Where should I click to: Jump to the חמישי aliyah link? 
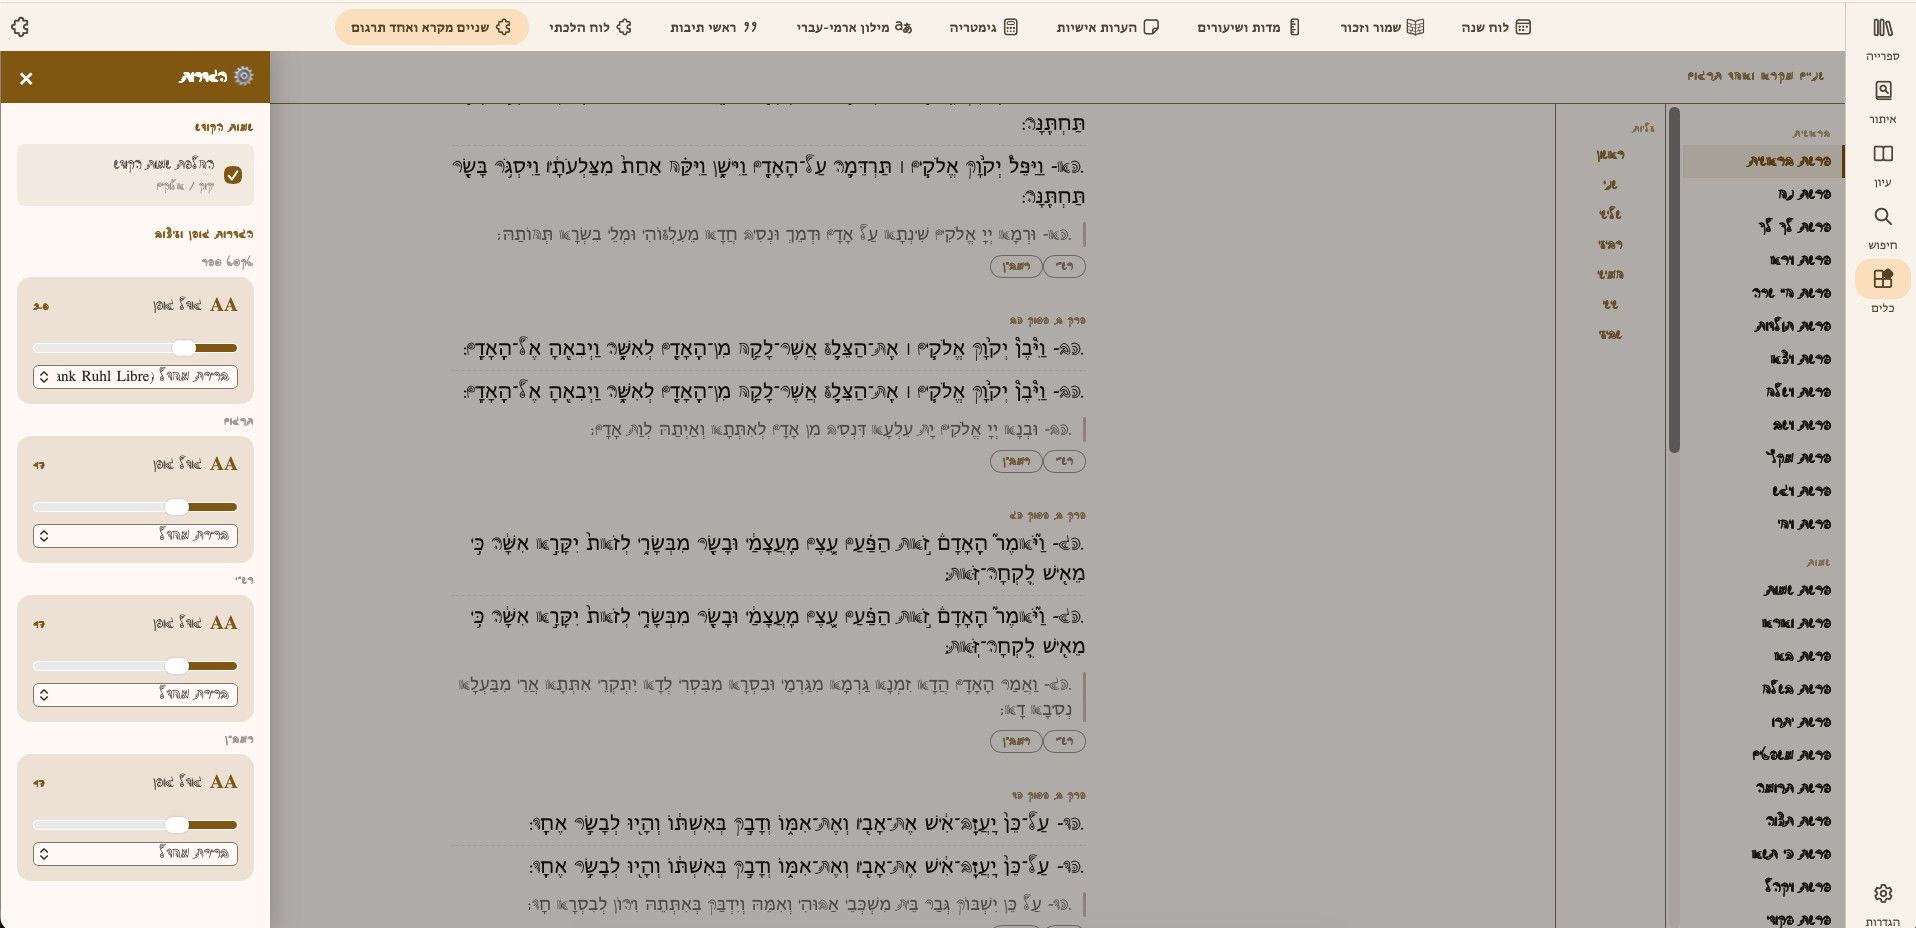pos(1610,274)
